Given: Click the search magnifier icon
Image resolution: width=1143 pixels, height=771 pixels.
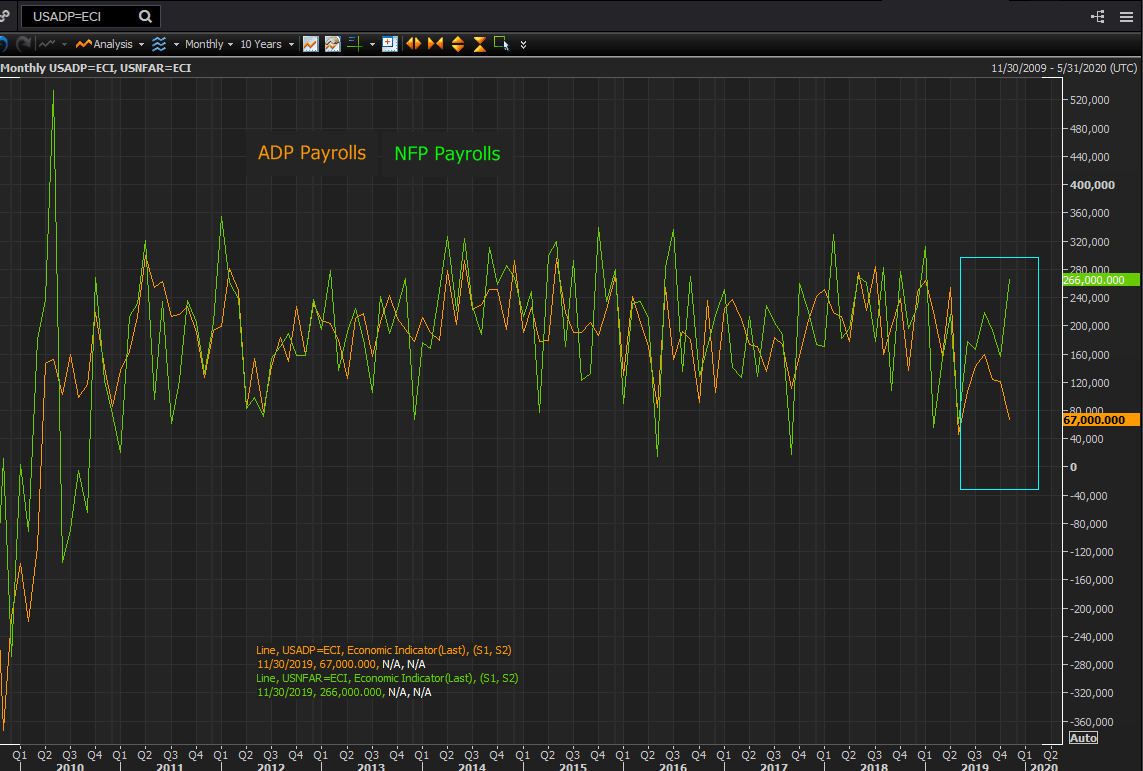Looking at the screenshot, I should (x=146, y=17).
